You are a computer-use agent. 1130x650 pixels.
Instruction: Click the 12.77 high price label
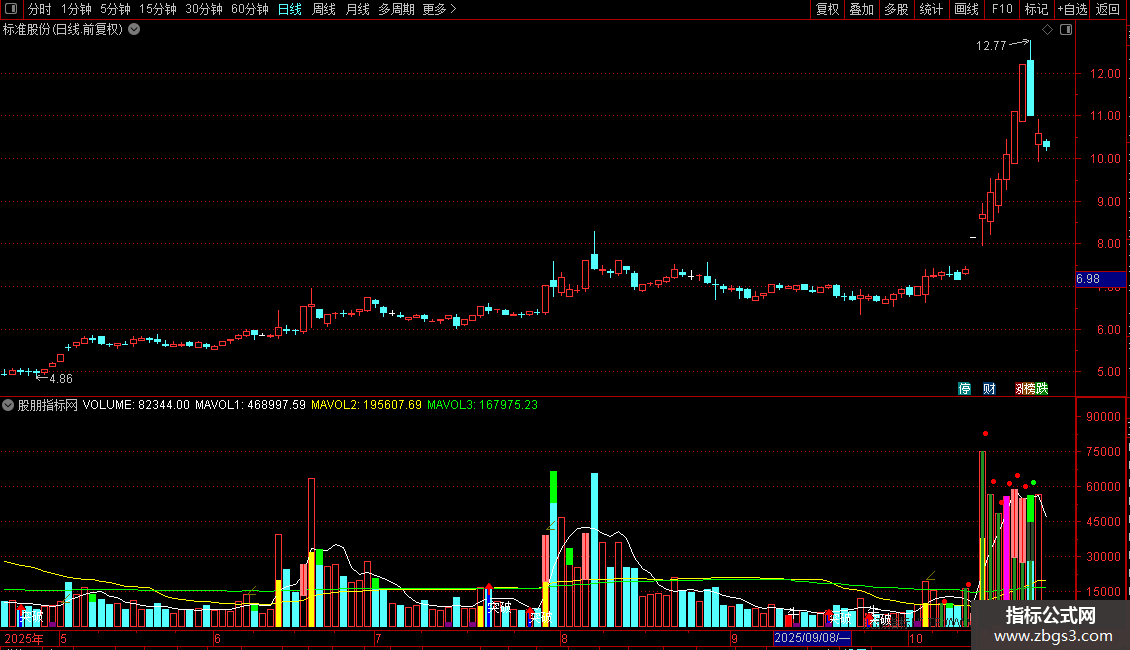click(x=991, y=46)
